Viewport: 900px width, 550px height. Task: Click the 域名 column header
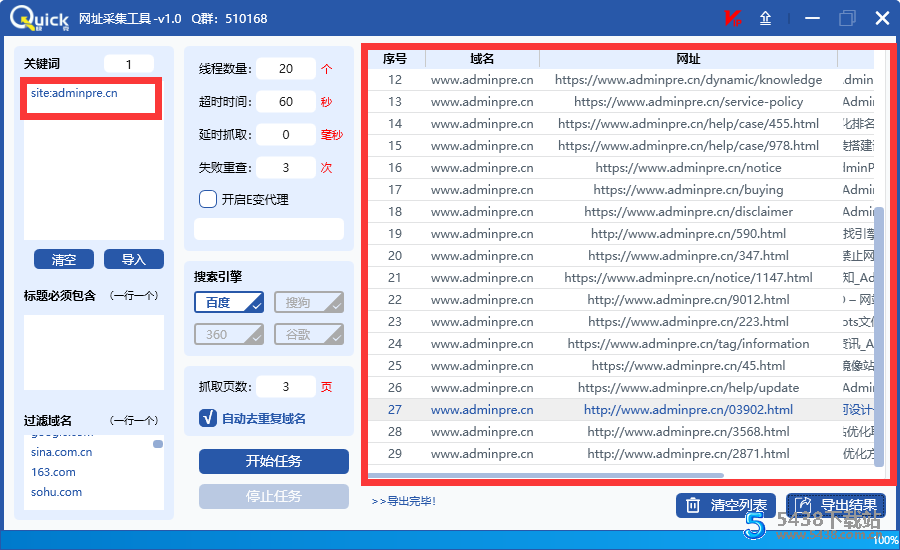pyautogui.click(x=482, y=59)
